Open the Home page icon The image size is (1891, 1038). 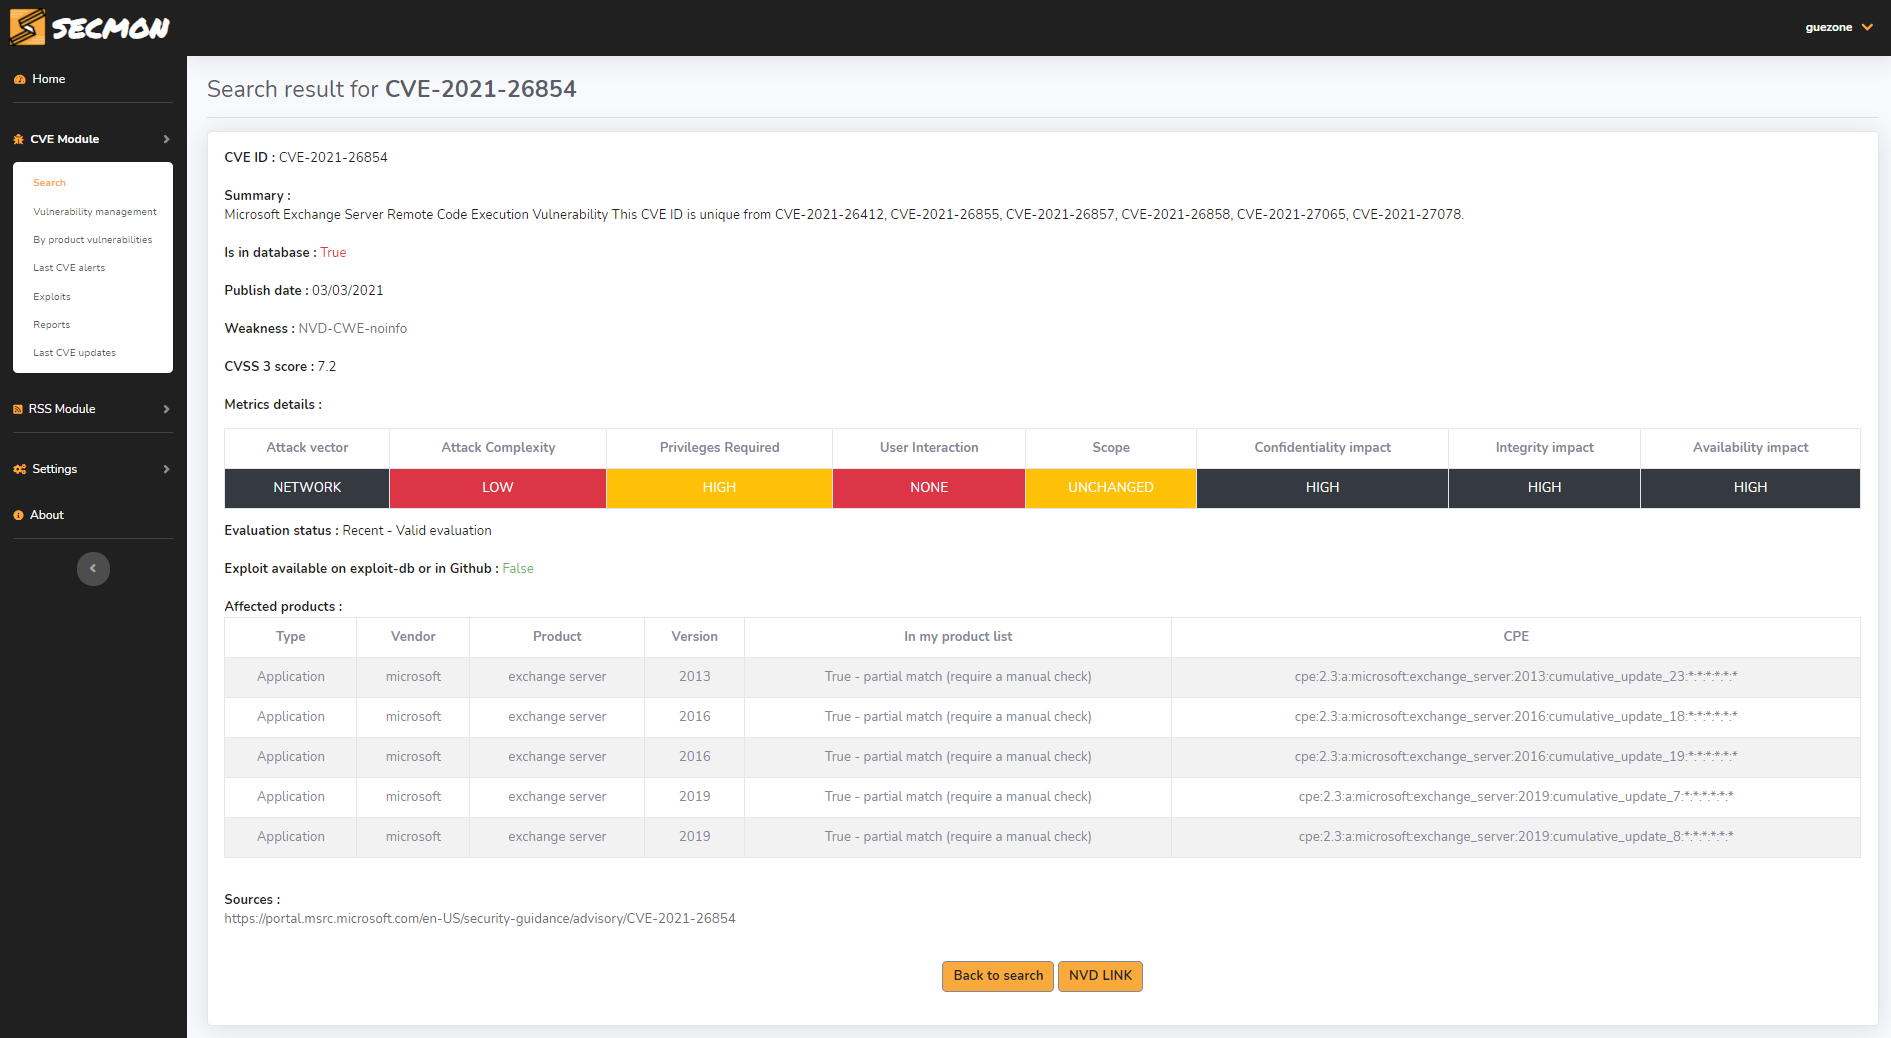click(19, 79)
